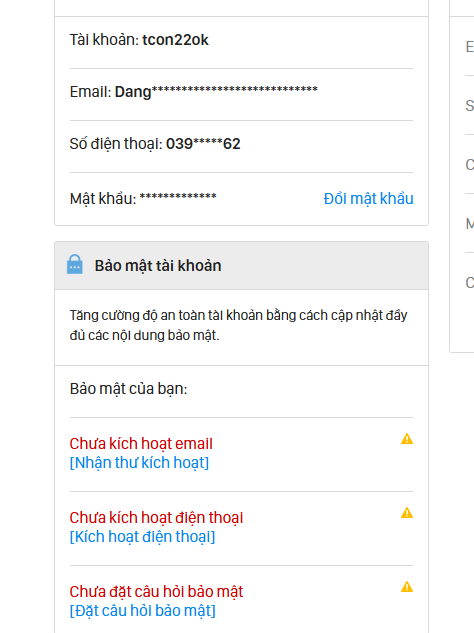Click the Bảo mật tài khoản section header
The width and height of the screenshot is (474, 633).
(x=241, y=266)
